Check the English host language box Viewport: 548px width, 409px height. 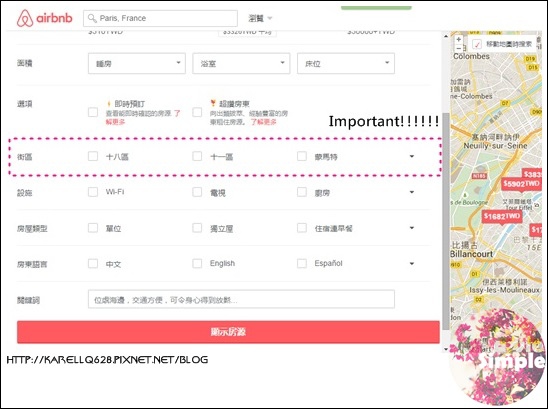click(197, 263)
